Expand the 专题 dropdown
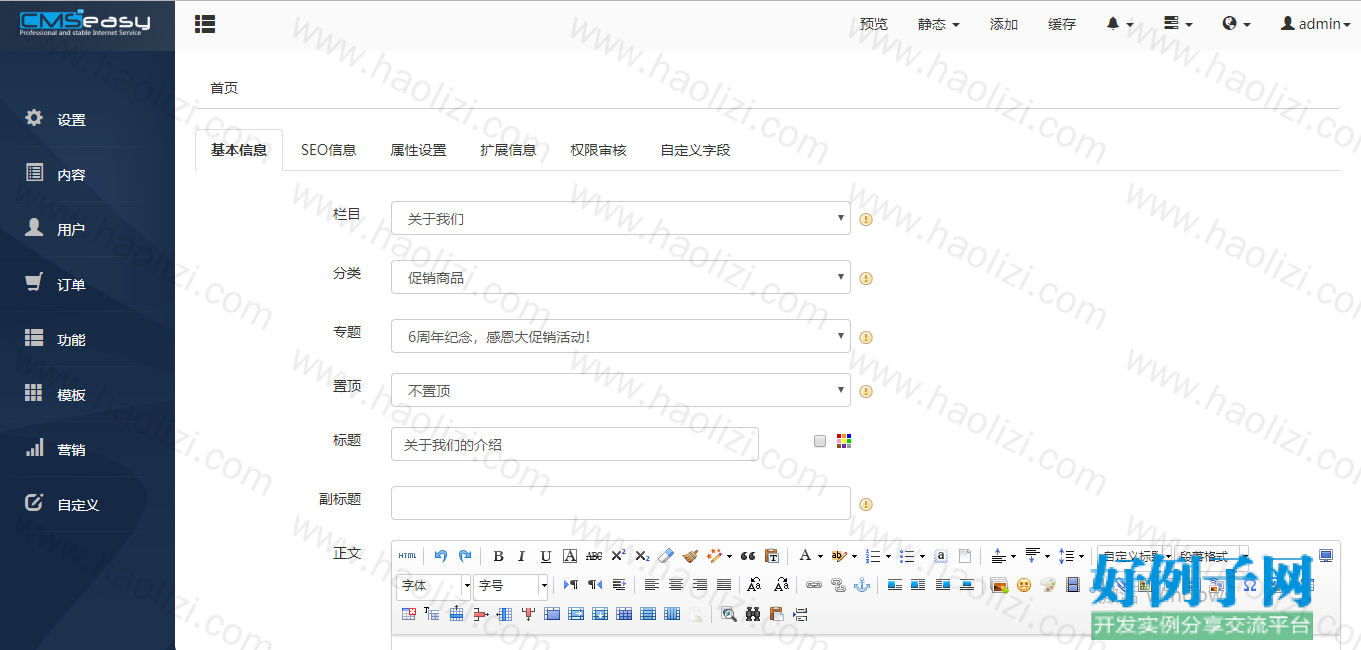1361x650 pixels. (x=621, y=336)
